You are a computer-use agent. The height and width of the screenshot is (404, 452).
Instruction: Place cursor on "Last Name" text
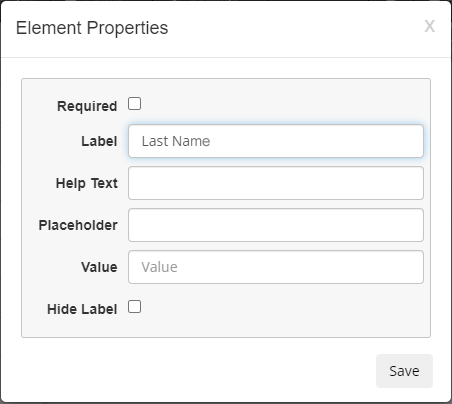(176, 141)
